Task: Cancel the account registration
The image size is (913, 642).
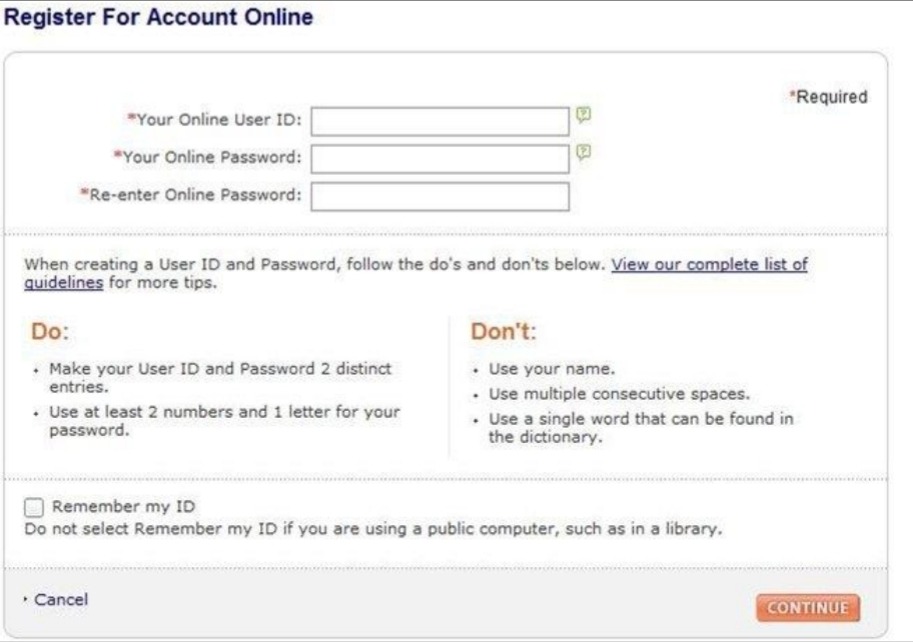Action: pos(61,600)
